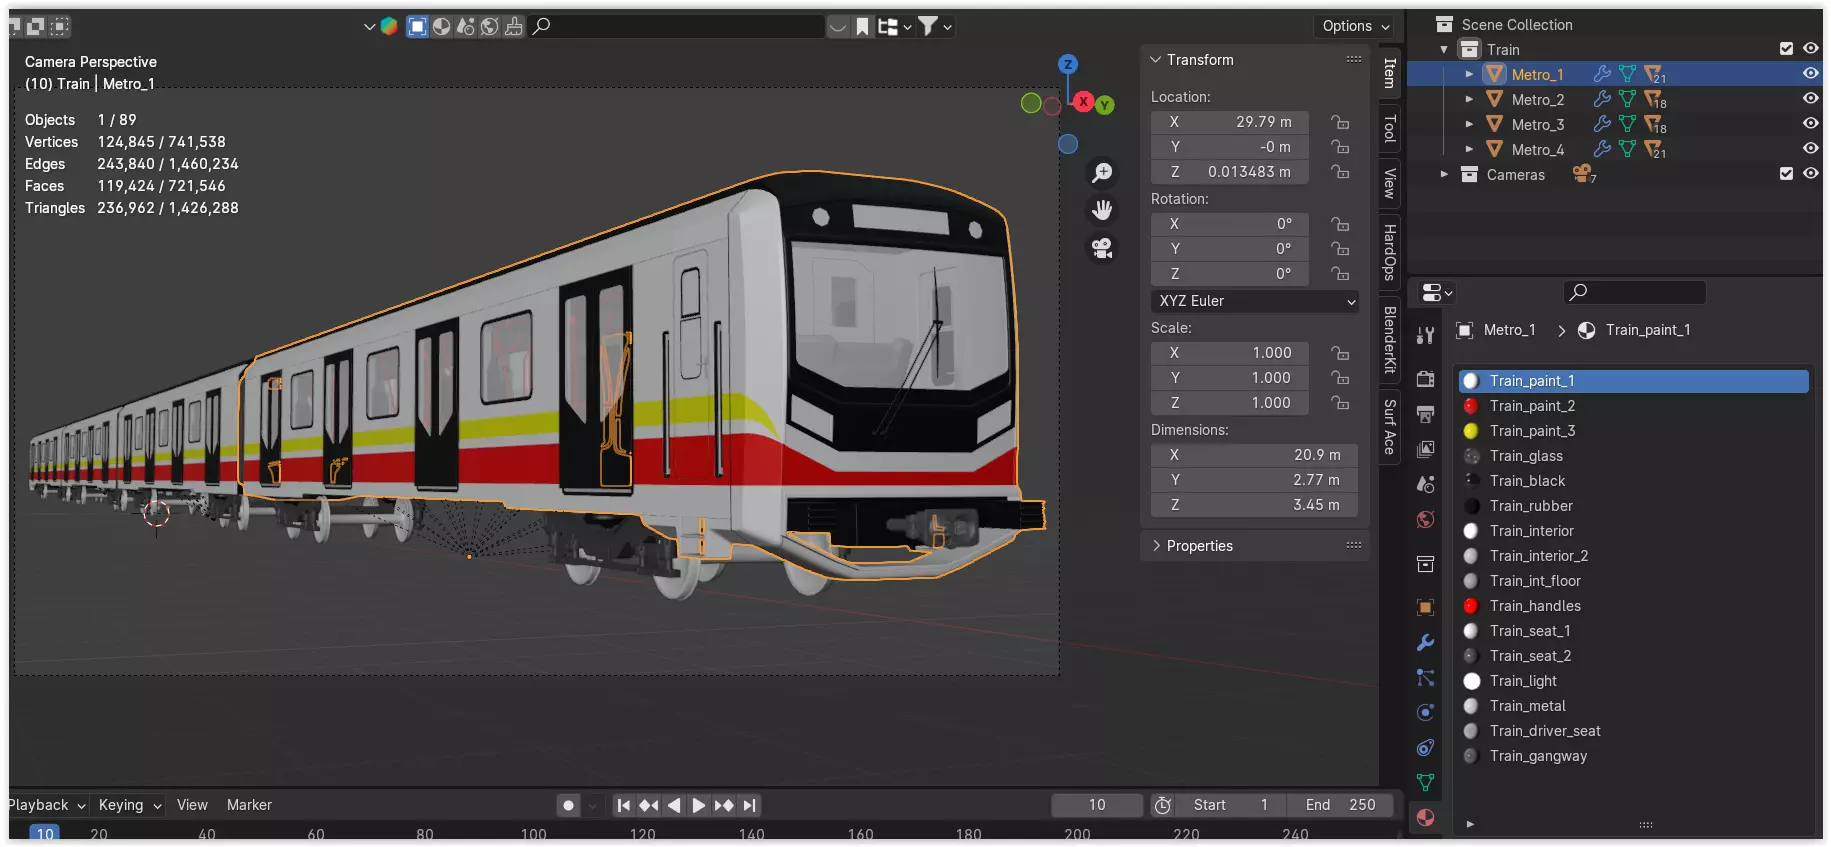The height and width of the screenshot is (847, 1831).
Task: Expand the Cameras collection
Action: (x=1444, y=174)
